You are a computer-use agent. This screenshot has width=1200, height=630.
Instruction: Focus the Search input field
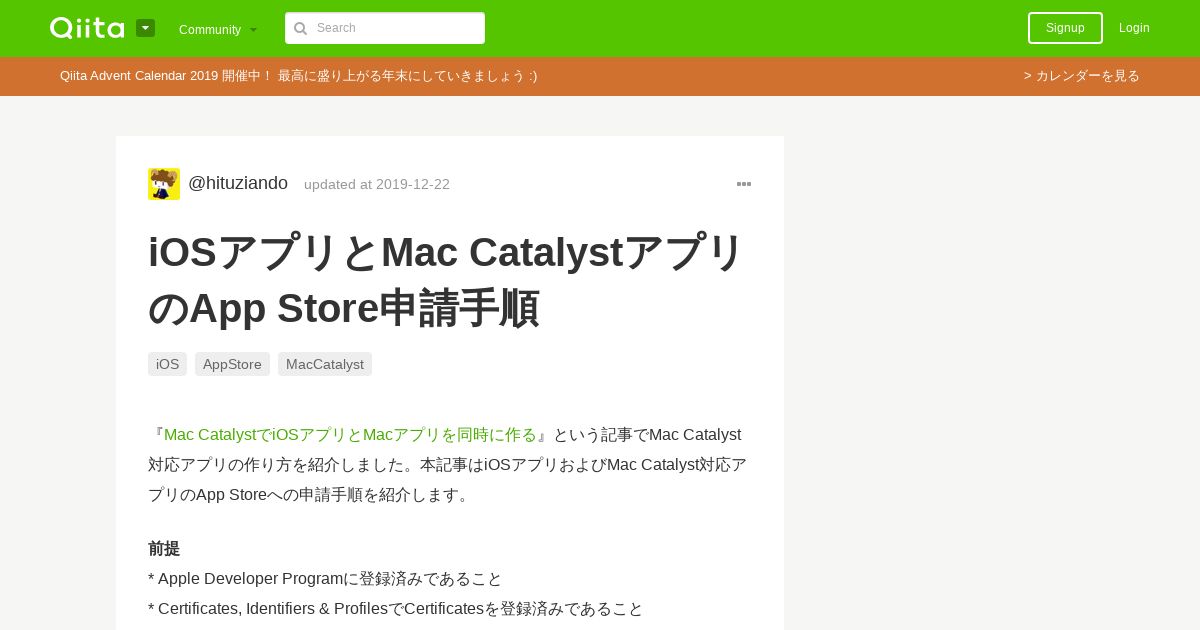click(385, 28)
